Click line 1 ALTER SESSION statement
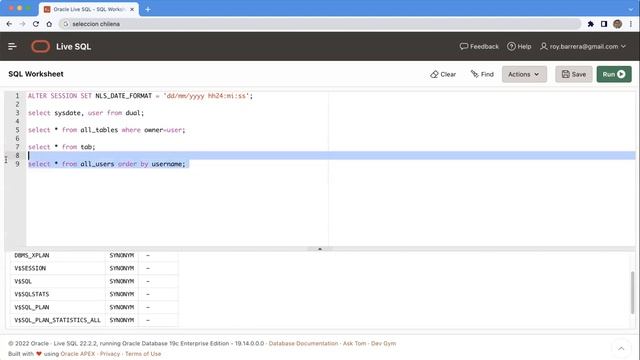 pyautogui.click(x=140, y=96)
